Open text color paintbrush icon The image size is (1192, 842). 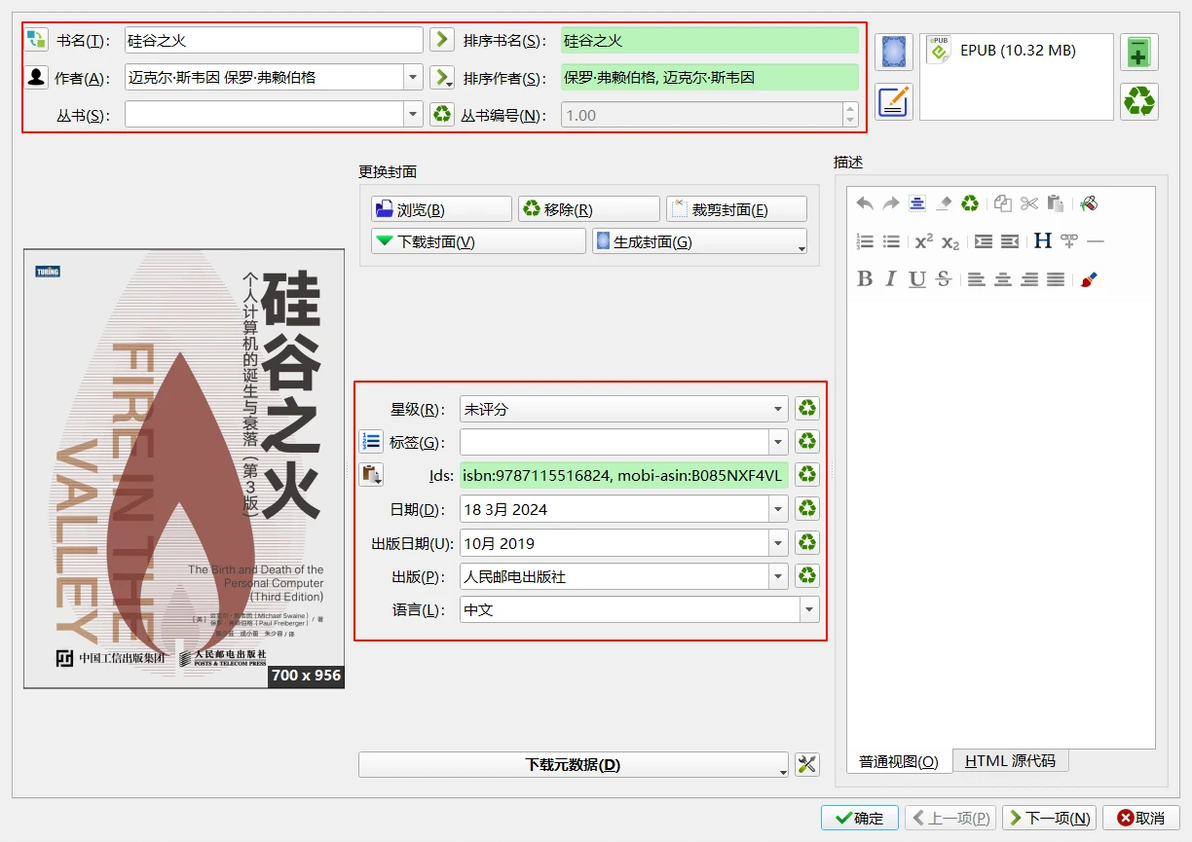tap(1089, 280)
